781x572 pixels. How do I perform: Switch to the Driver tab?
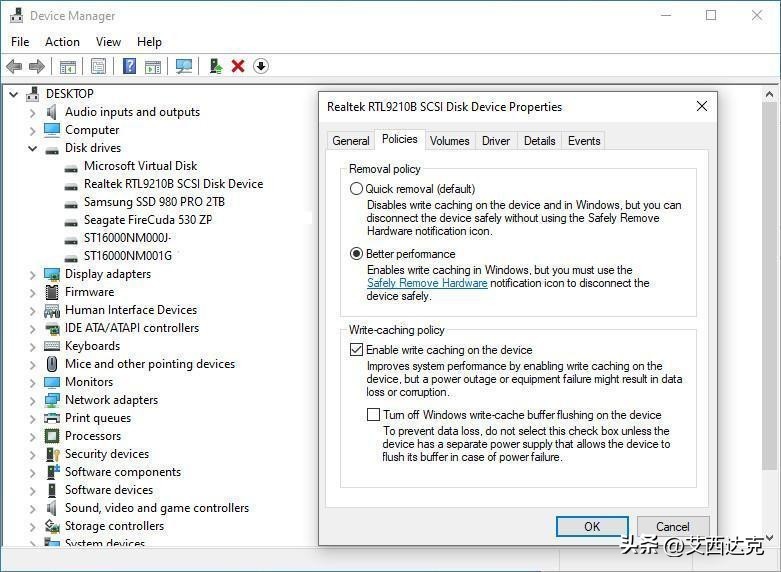[x=496, y=141]
